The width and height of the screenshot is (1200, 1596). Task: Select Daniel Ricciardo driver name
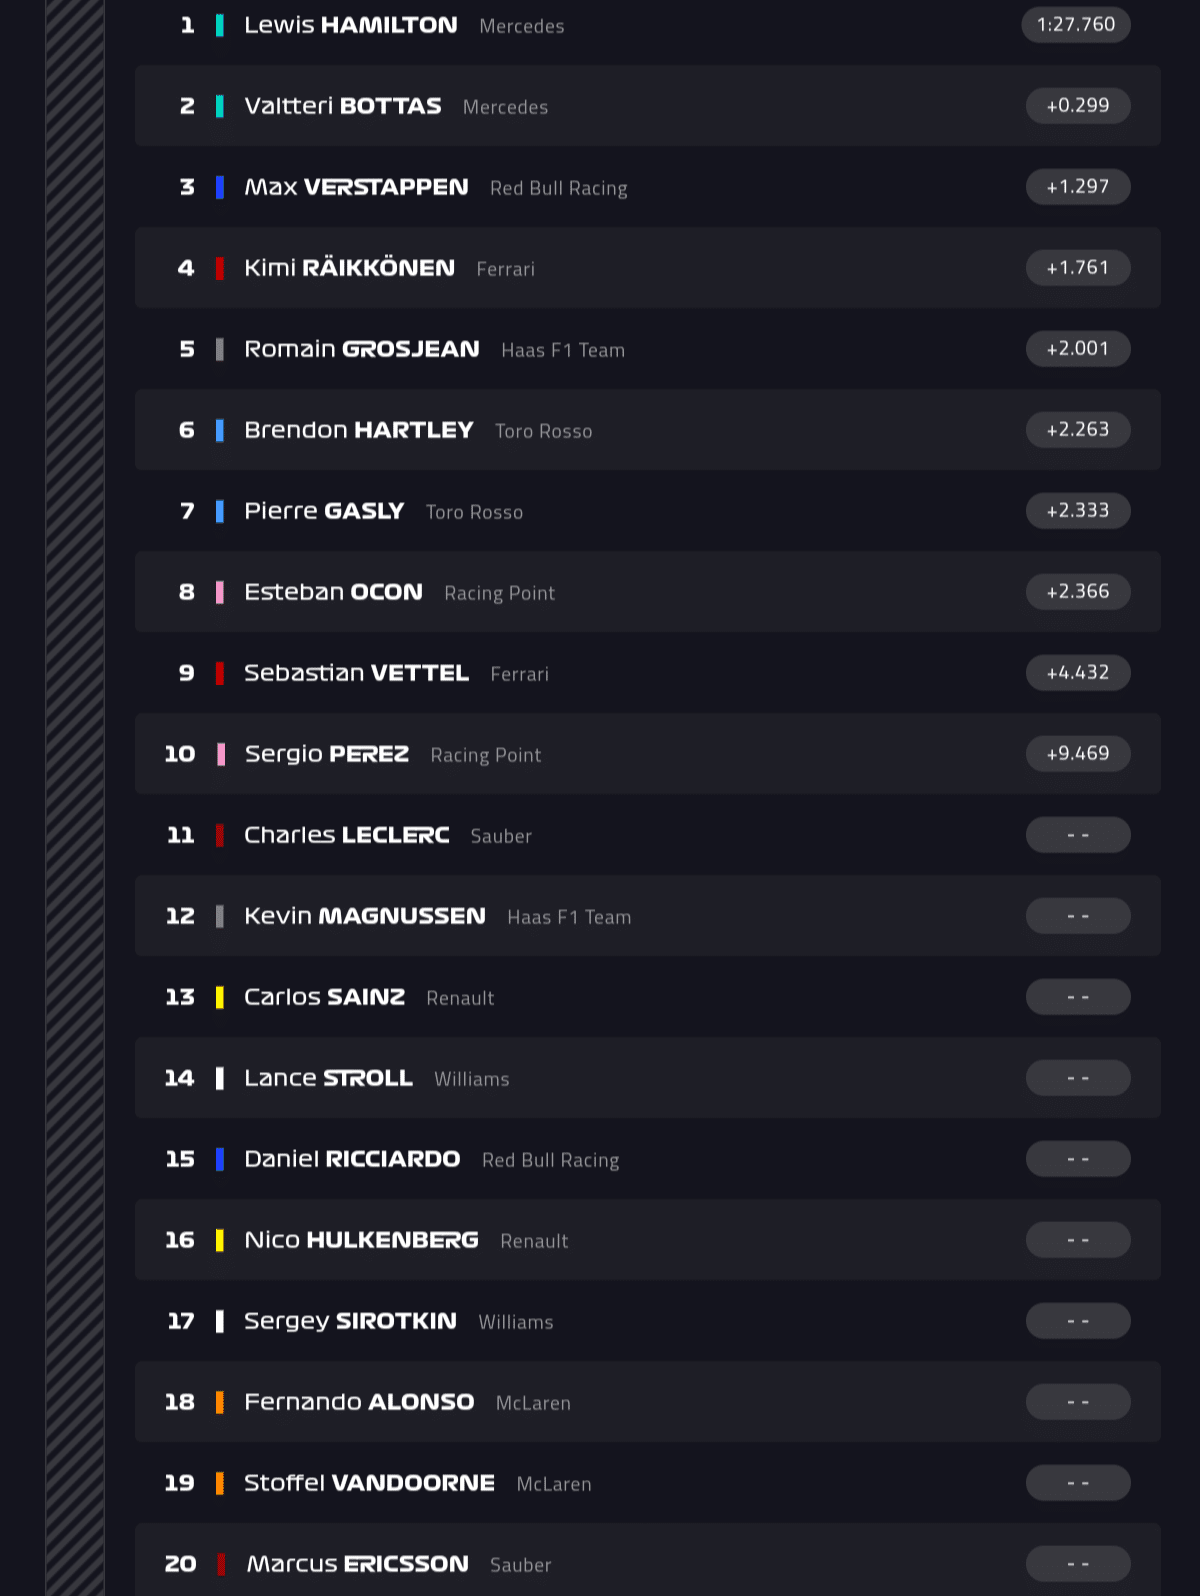(x=352, y=1159)
